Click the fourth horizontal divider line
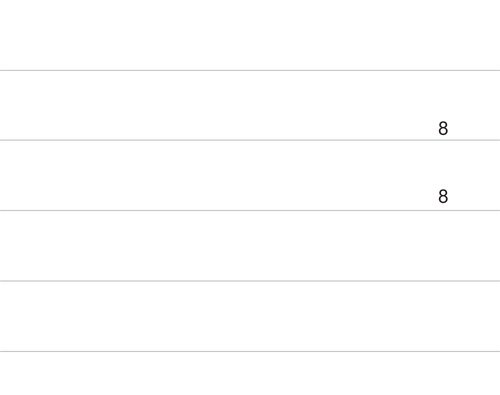This screenshot has width=500, height=395. 250,281
